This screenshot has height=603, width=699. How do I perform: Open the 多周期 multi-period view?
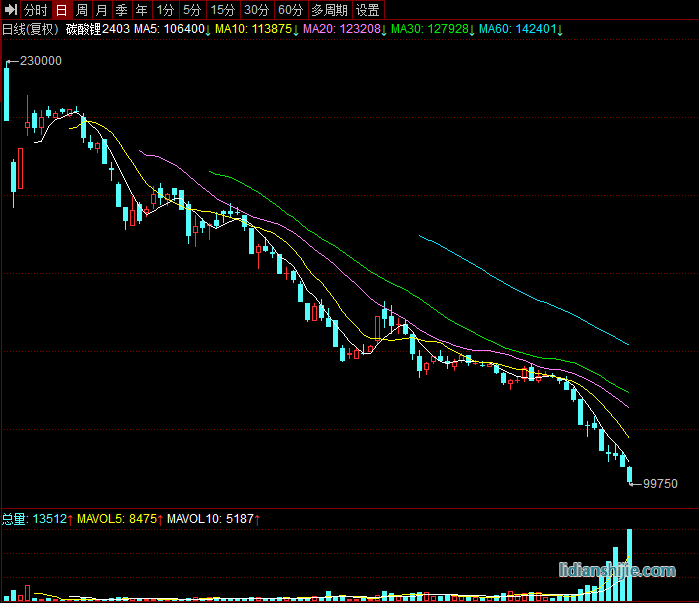coord(329,10)
